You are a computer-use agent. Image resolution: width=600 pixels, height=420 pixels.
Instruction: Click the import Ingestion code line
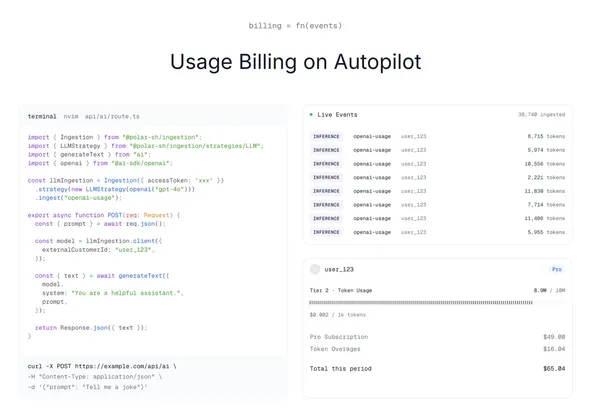click(x=115, y=137)
